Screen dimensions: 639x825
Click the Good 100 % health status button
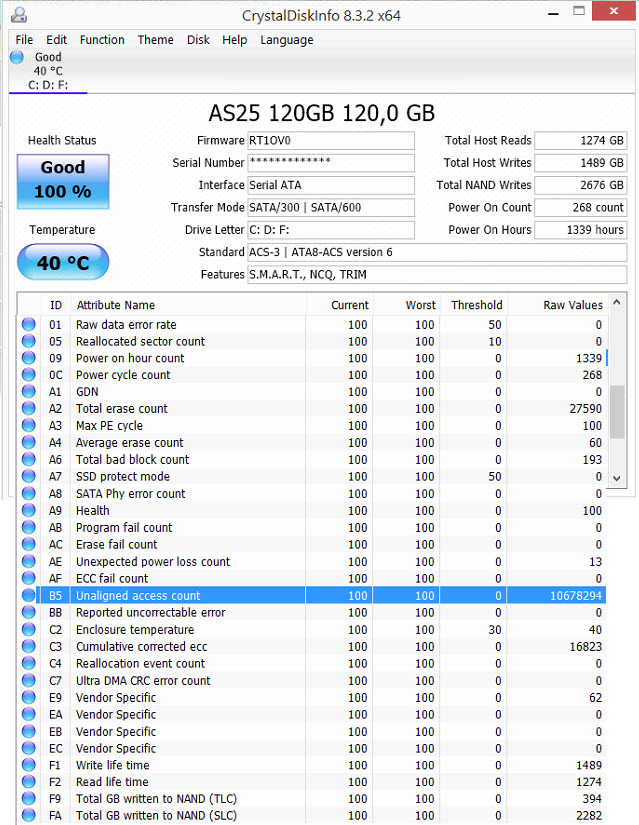click(63, 182)
